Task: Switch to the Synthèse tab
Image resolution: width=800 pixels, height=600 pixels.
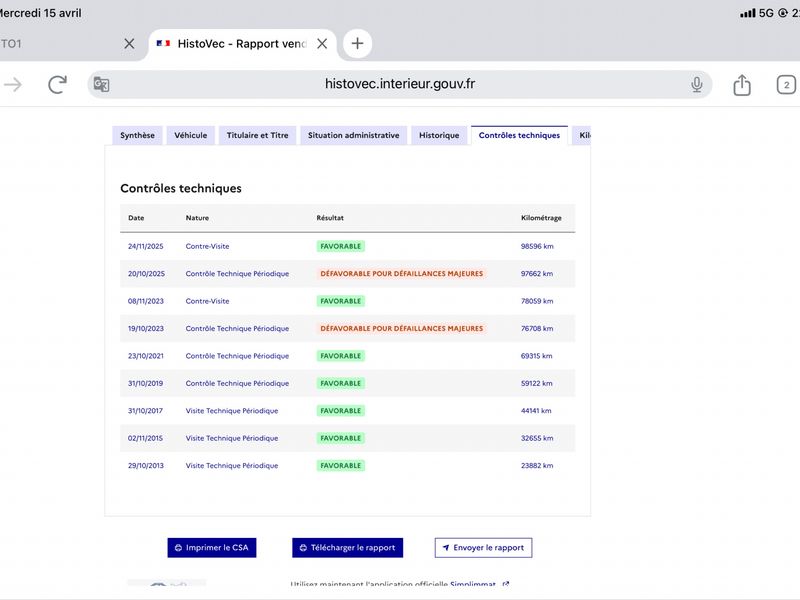Action: [137, 135]
